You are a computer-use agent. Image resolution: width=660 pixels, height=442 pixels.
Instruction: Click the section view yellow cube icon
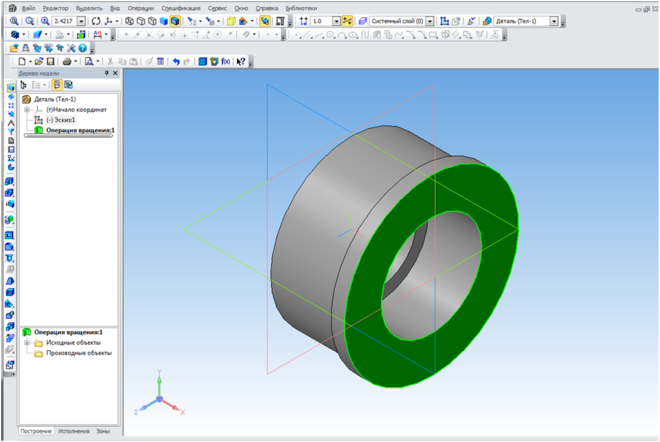[x=231, y=21]
